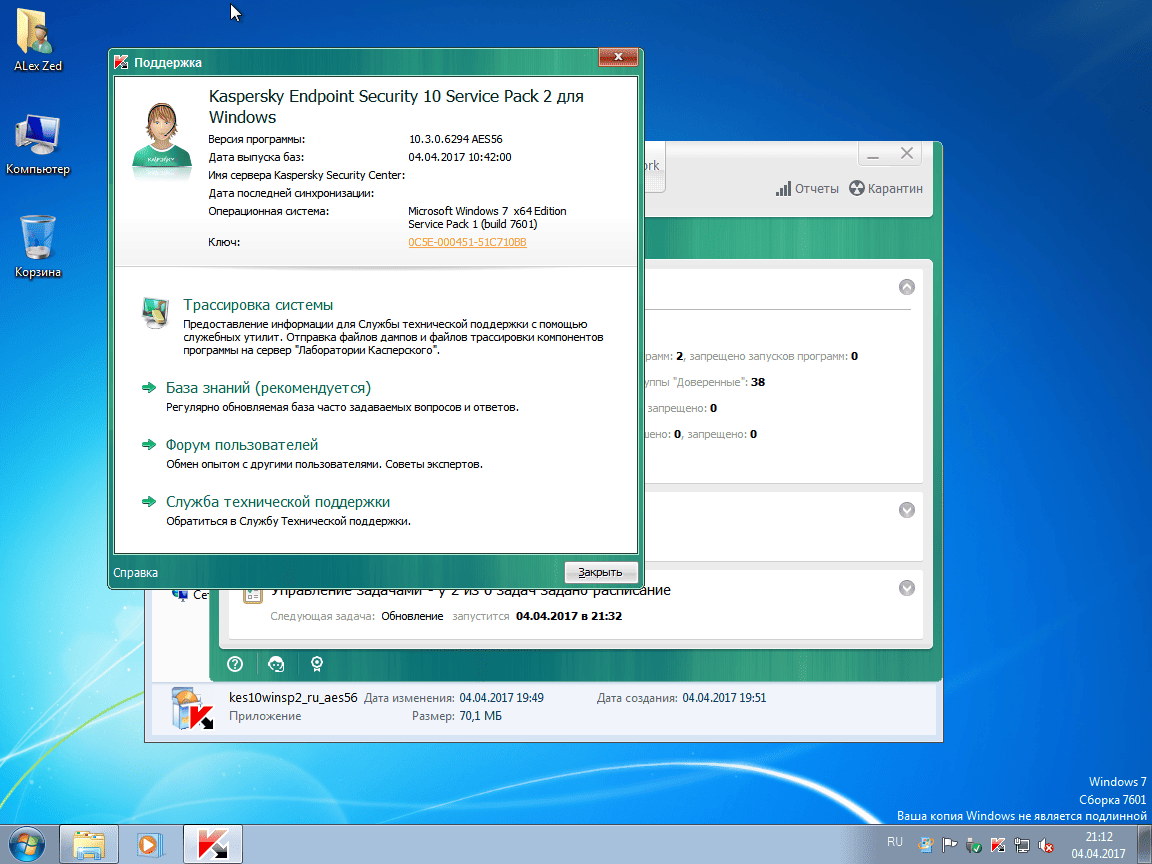Click the safely remove hardware tray icon
This screenshot has height=864, width=1152.
[x=973, y=846]
